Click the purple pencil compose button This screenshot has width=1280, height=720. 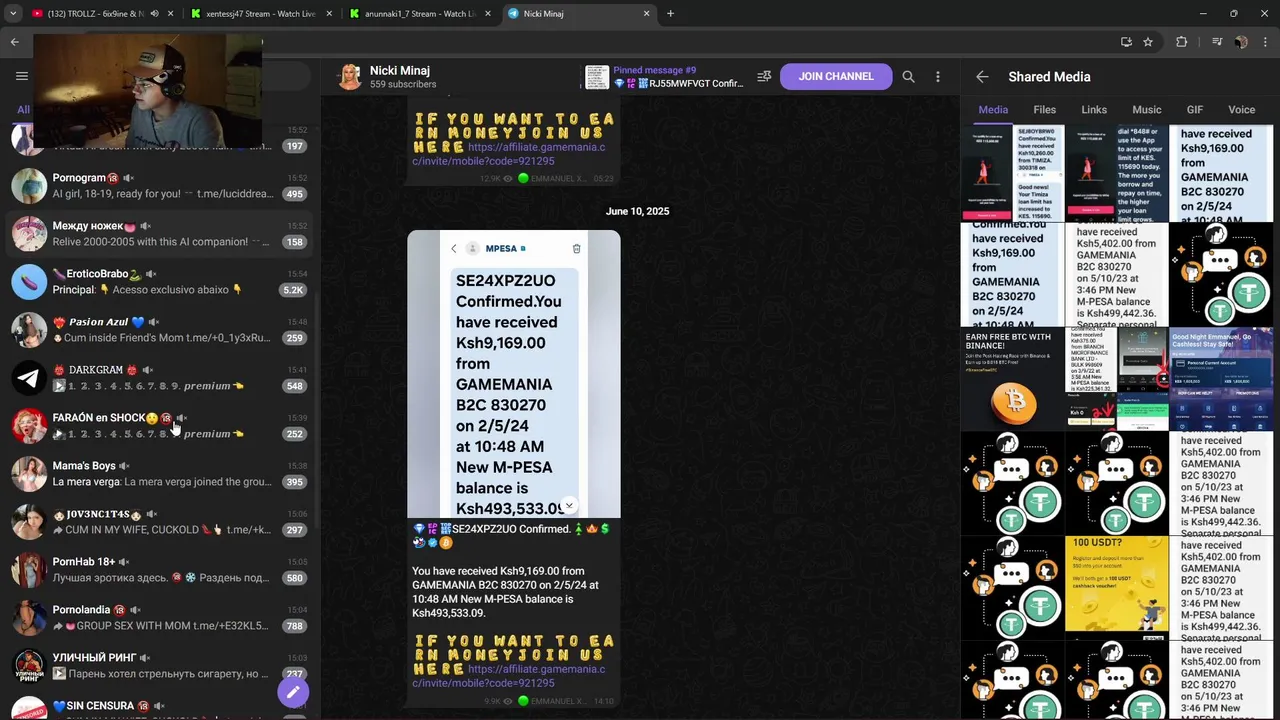pyautogui.click(x=293, y=692)
